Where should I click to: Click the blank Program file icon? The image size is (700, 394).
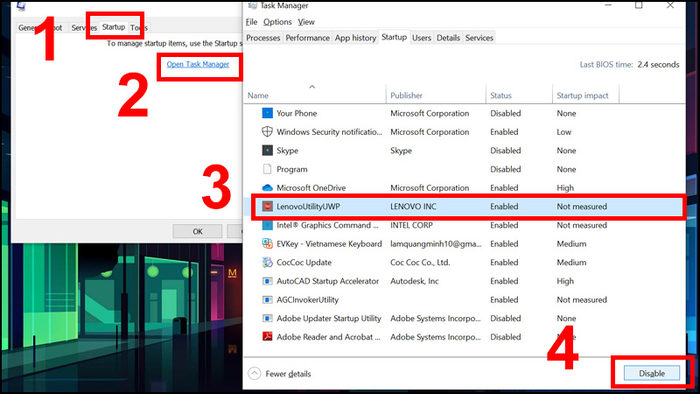pos(267,169)
